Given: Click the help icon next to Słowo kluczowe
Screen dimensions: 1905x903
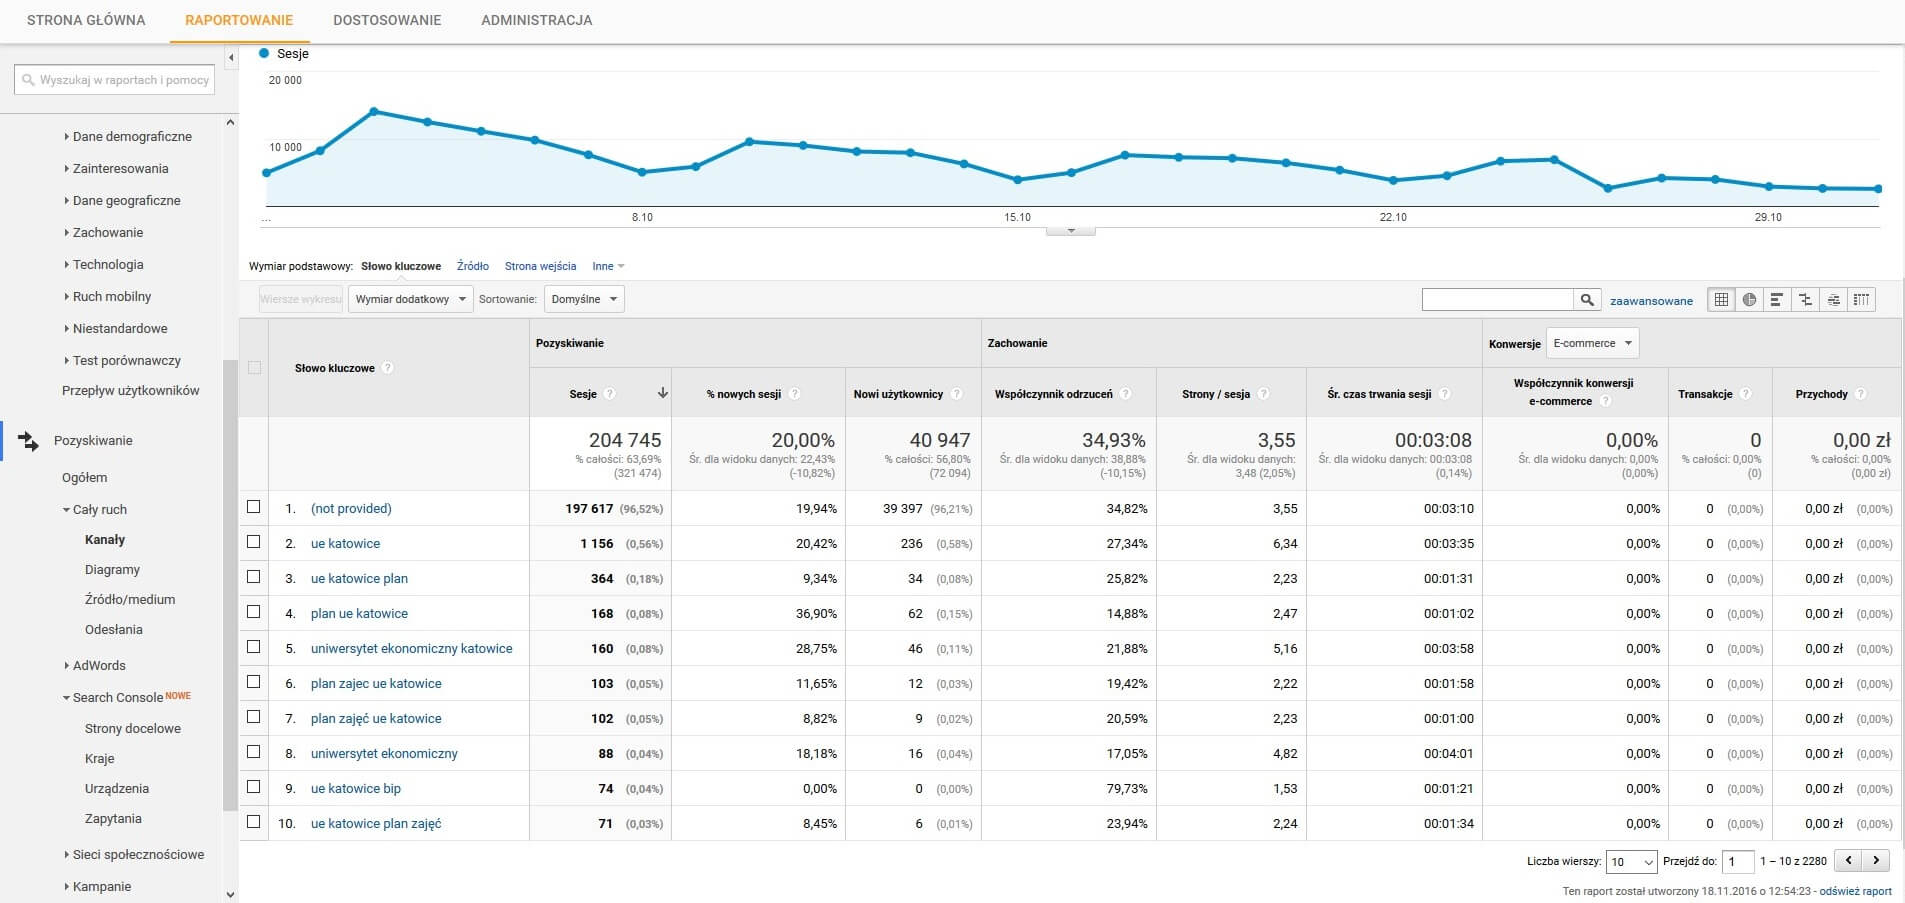Looking at the screenshot, I should (388, 368).
